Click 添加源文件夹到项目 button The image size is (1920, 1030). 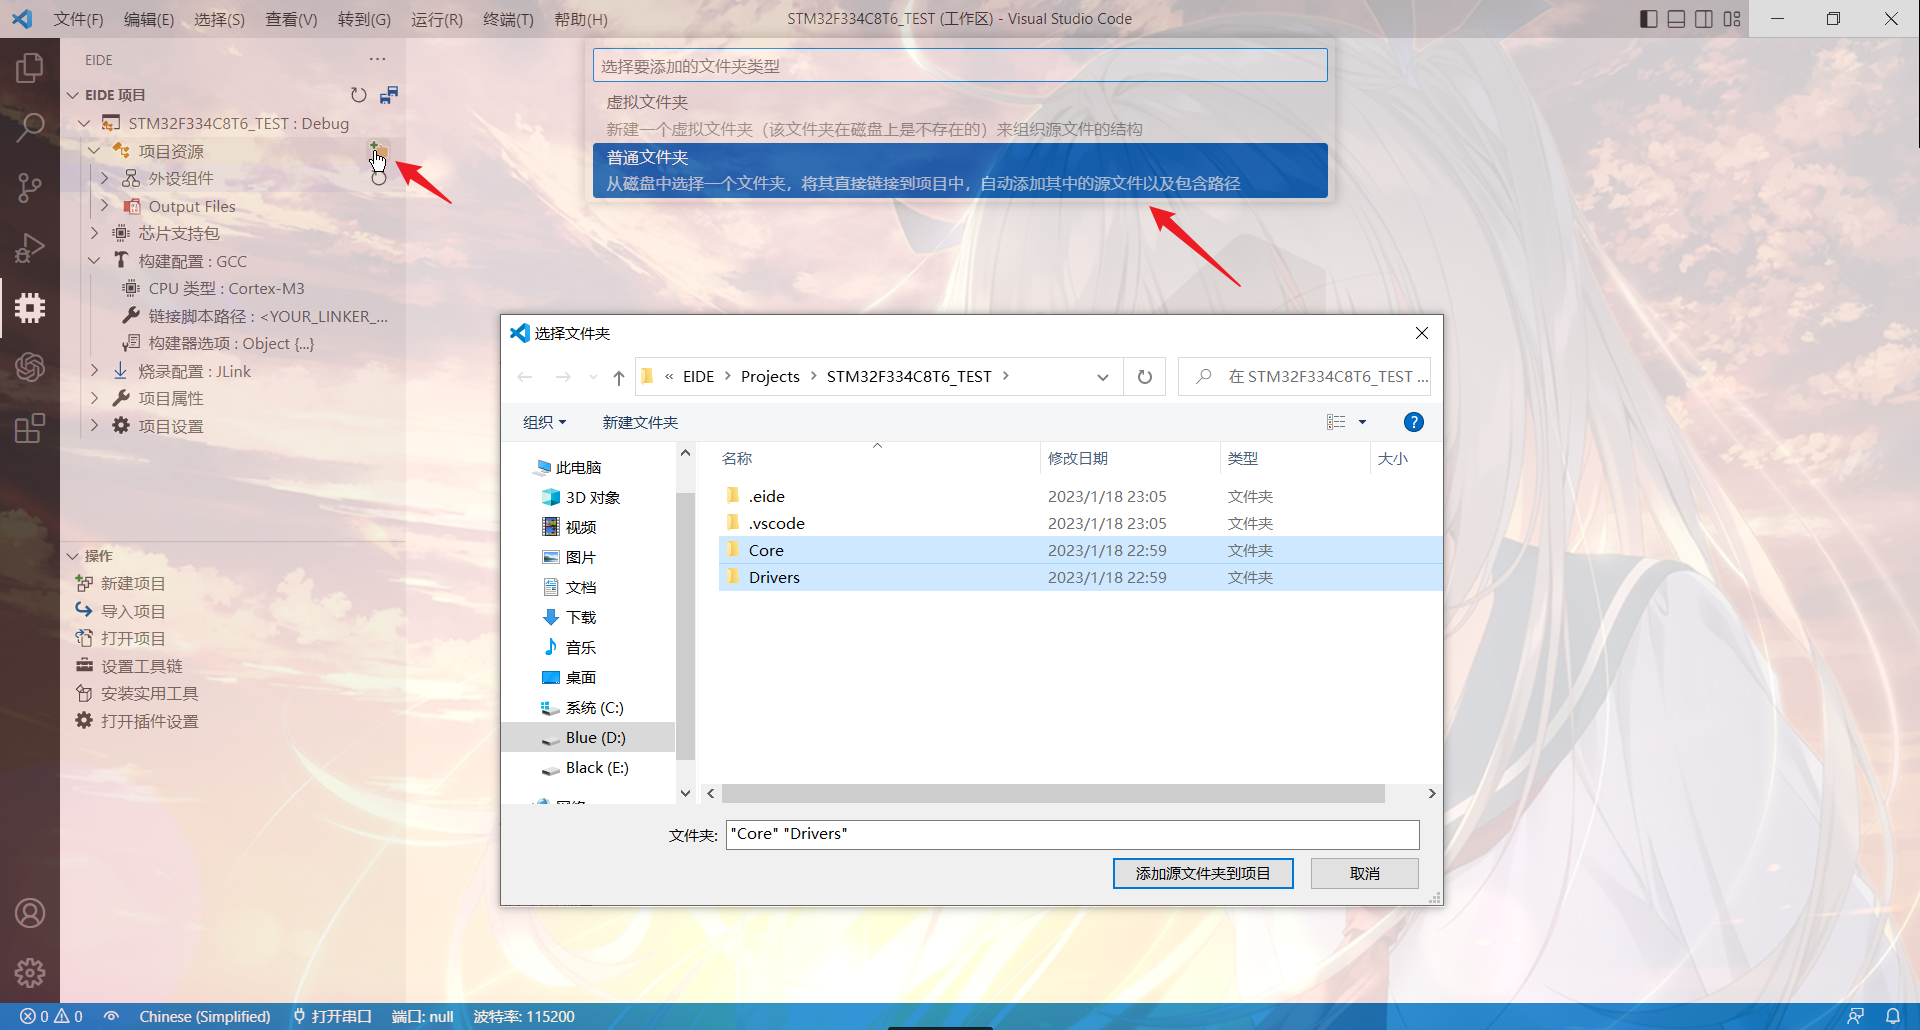1203,873
